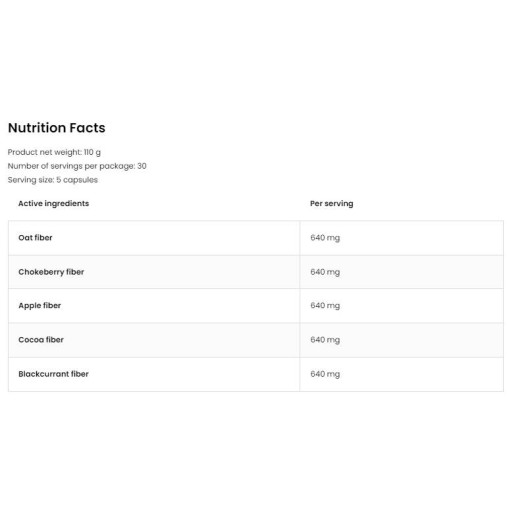Select the Cocoa fiber row label
Image resolution: width=509 pixels, height=509 pixels.
[41, 340]
